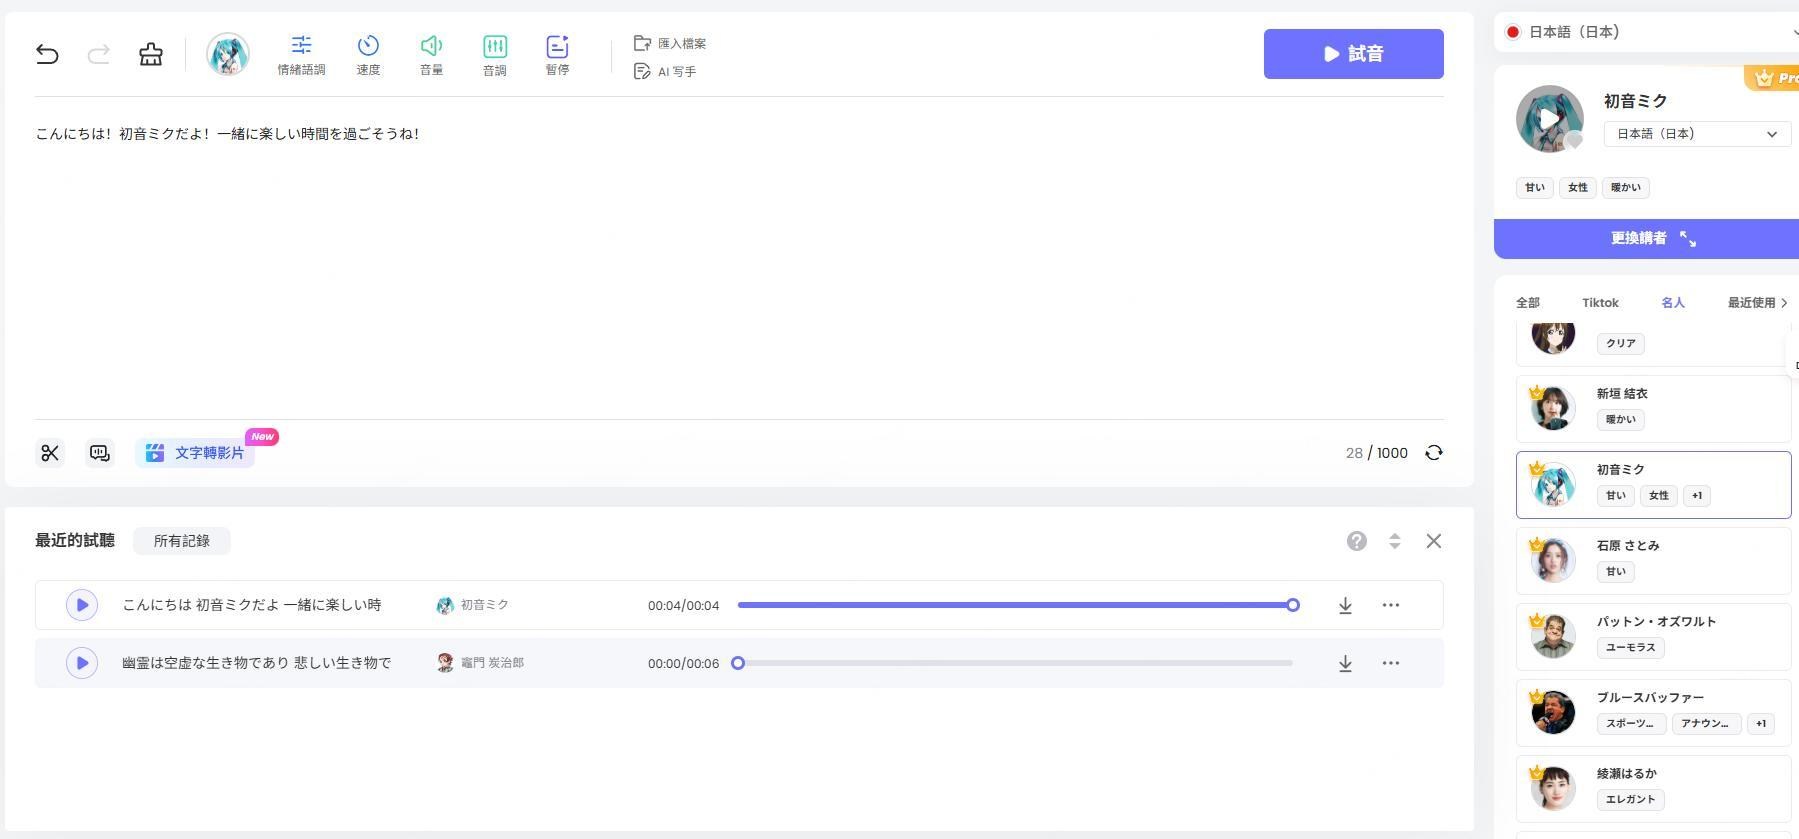The image size is (1799, 839).
Task: Click the undo arrow icon
Action: [x=47, y=54]
